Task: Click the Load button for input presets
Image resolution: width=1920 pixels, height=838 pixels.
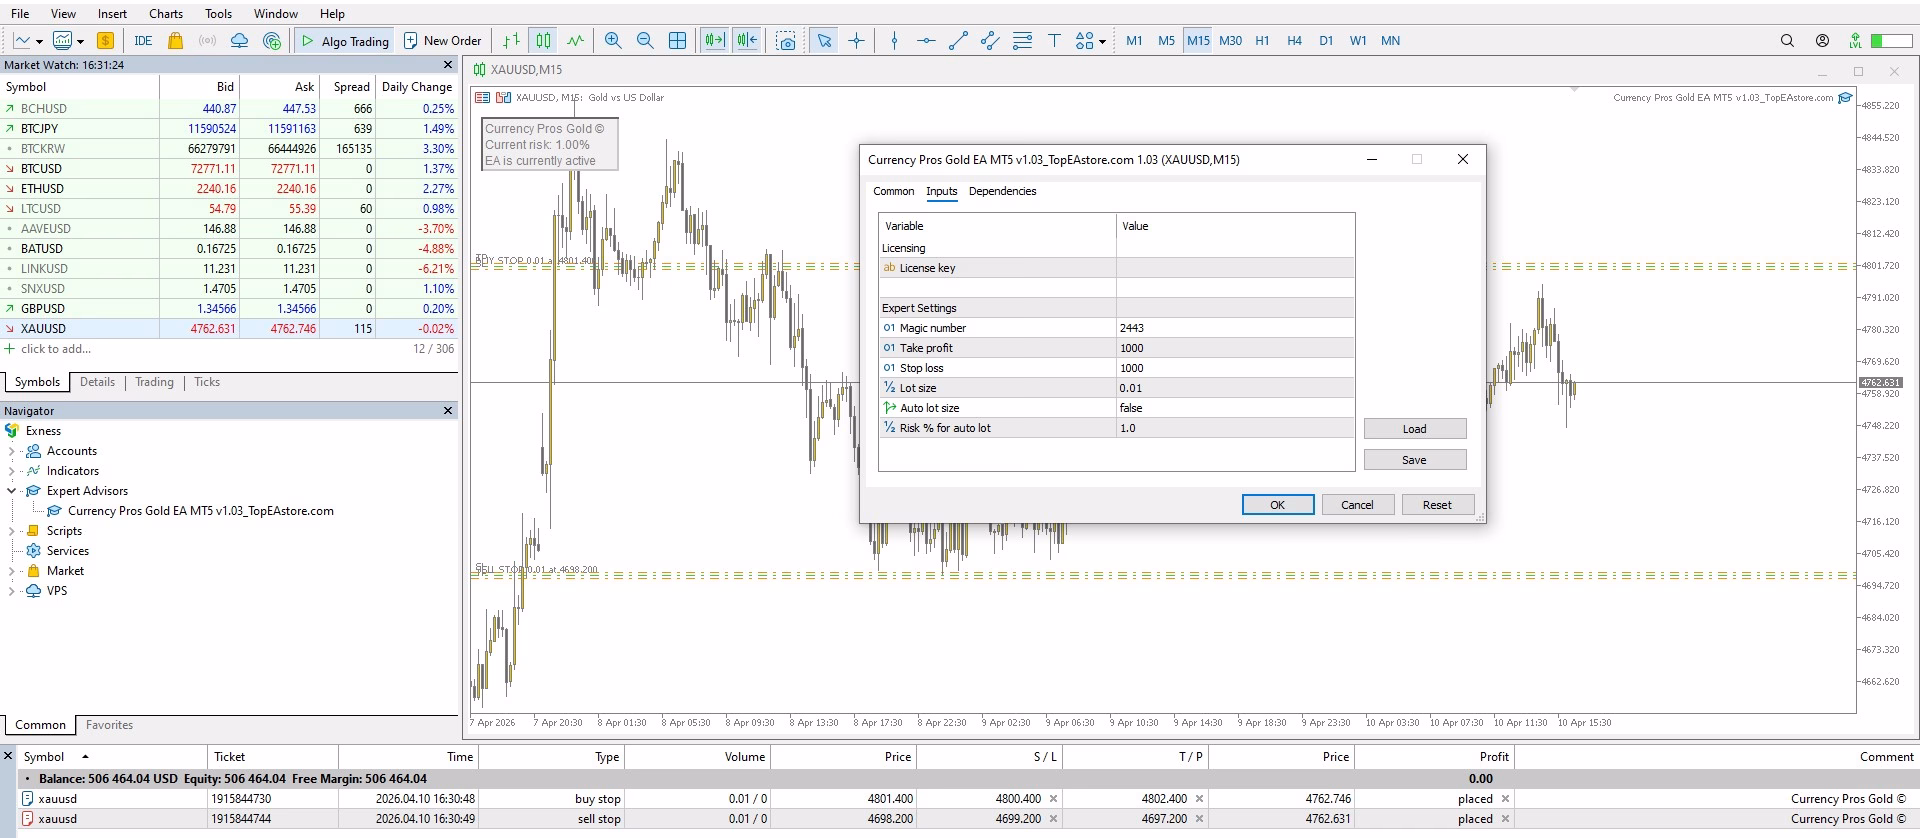Action: [x=1414, y=429]
